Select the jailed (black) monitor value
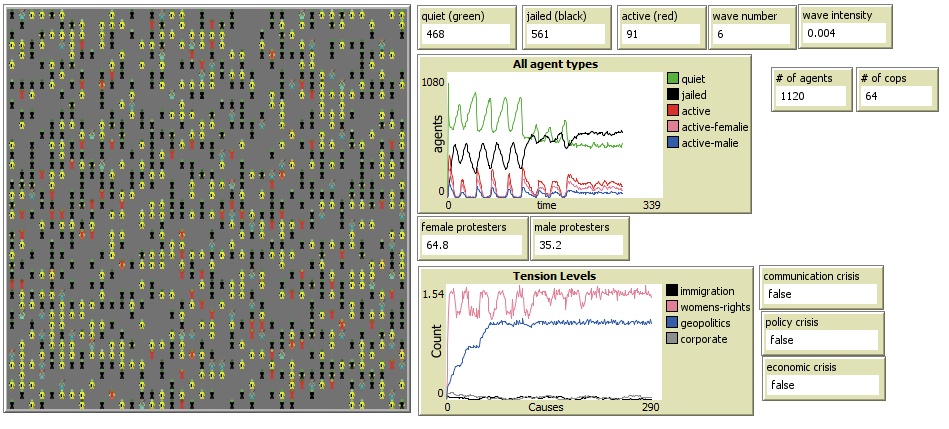Image resolution: width=949 pixels, height=429 pixels. (565, 34)
